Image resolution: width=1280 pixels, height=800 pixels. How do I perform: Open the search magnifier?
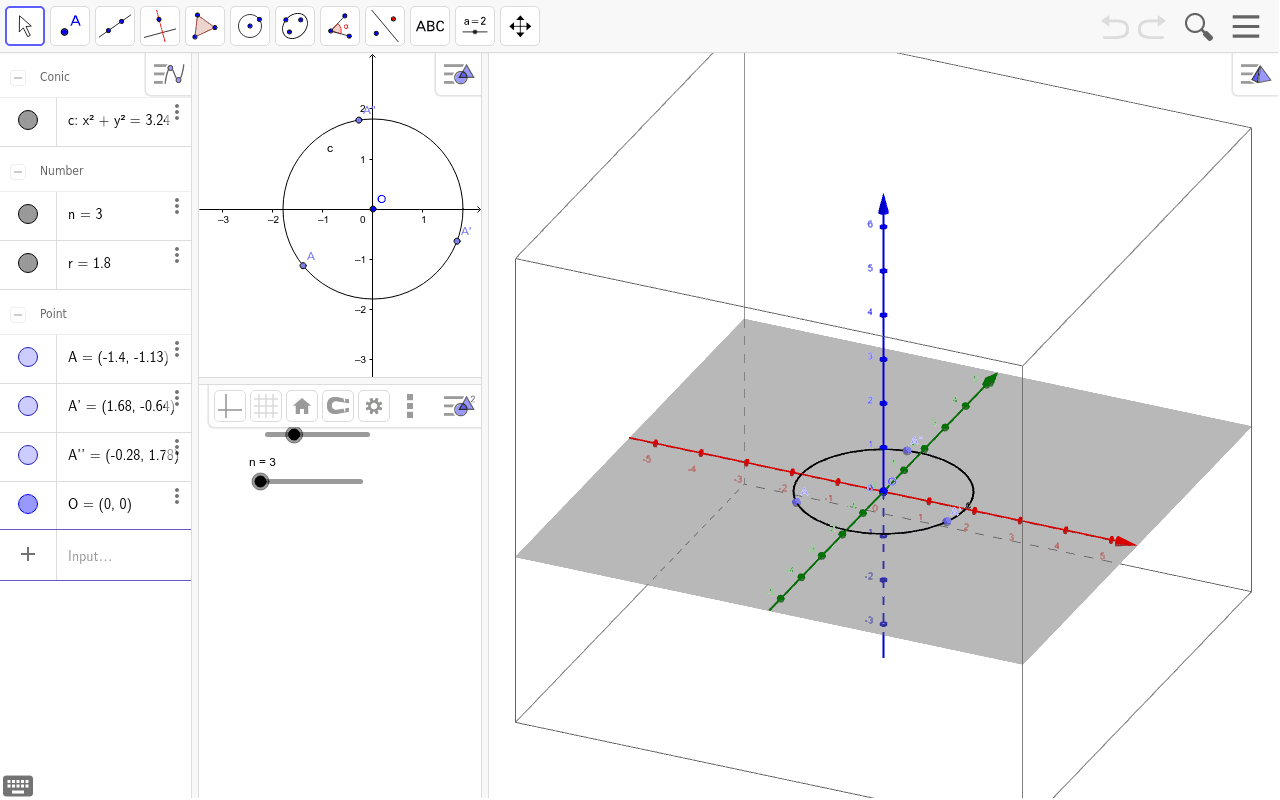click(x=1198, y=27)
